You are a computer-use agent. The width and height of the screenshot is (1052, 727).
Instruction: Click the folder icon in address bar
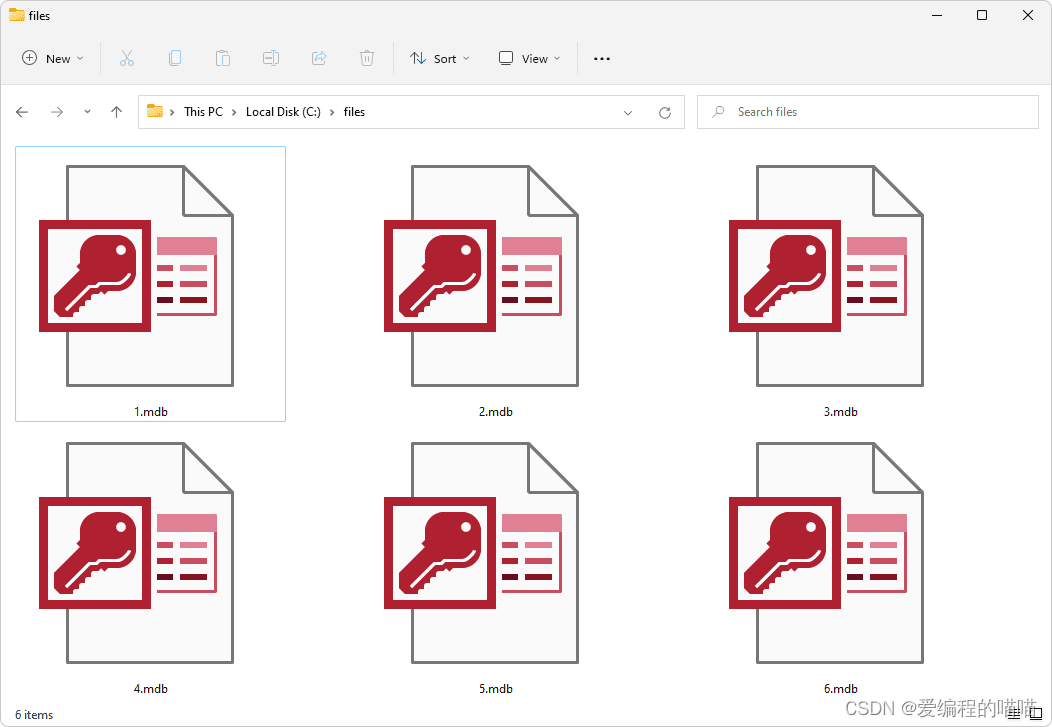(155, 111)
